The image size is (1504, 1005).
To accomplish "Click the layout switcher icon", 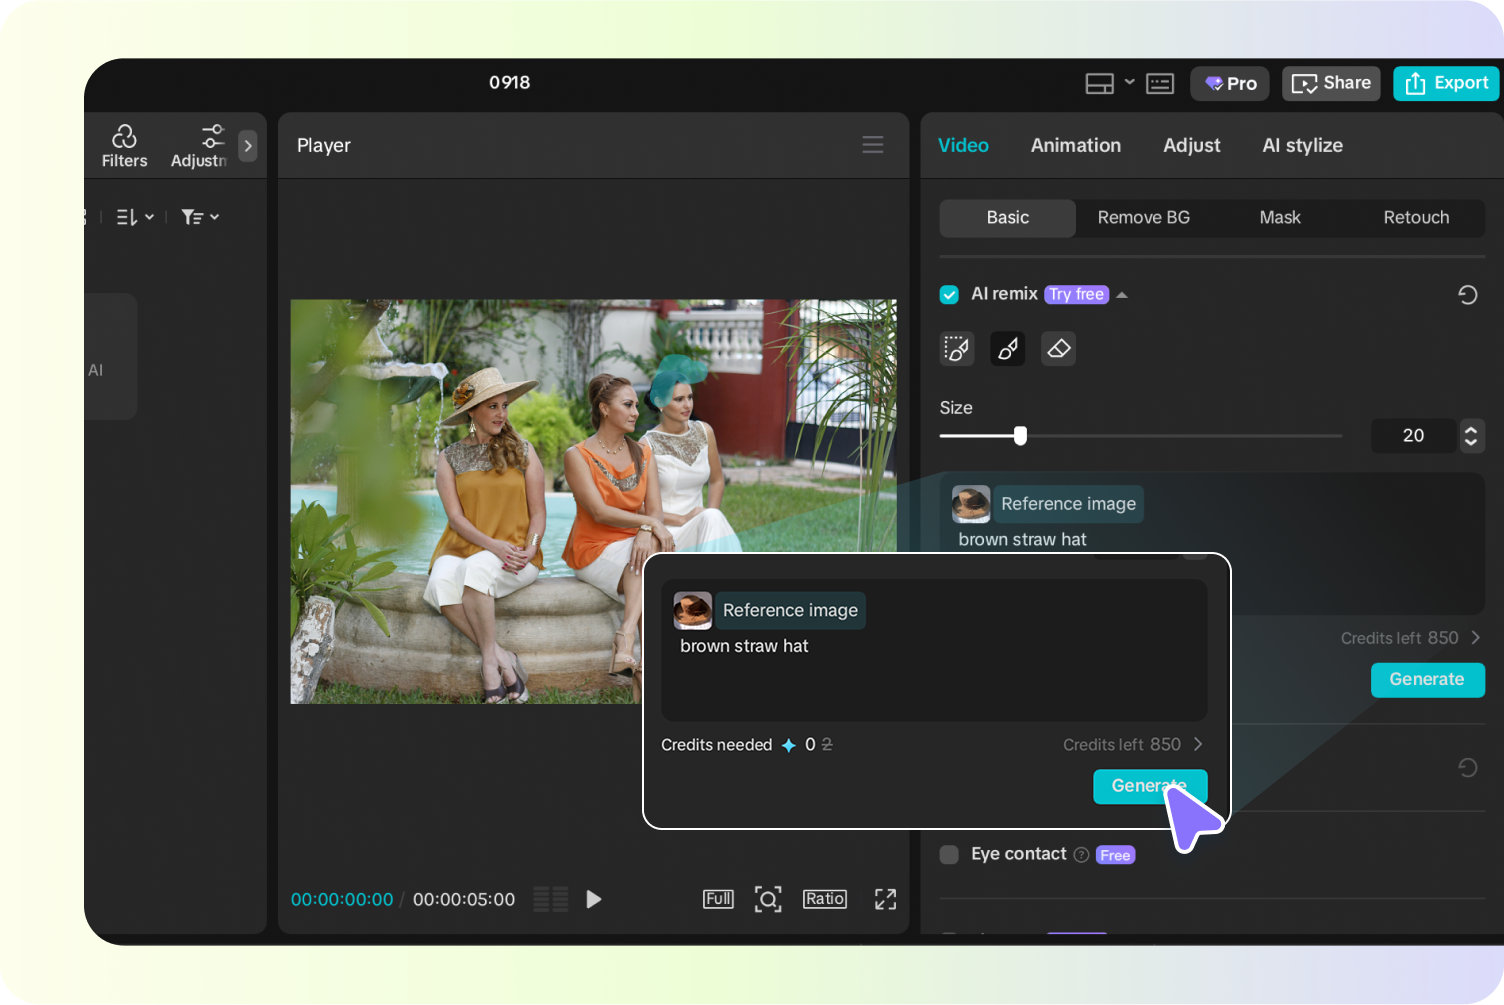I will 1100,84.
